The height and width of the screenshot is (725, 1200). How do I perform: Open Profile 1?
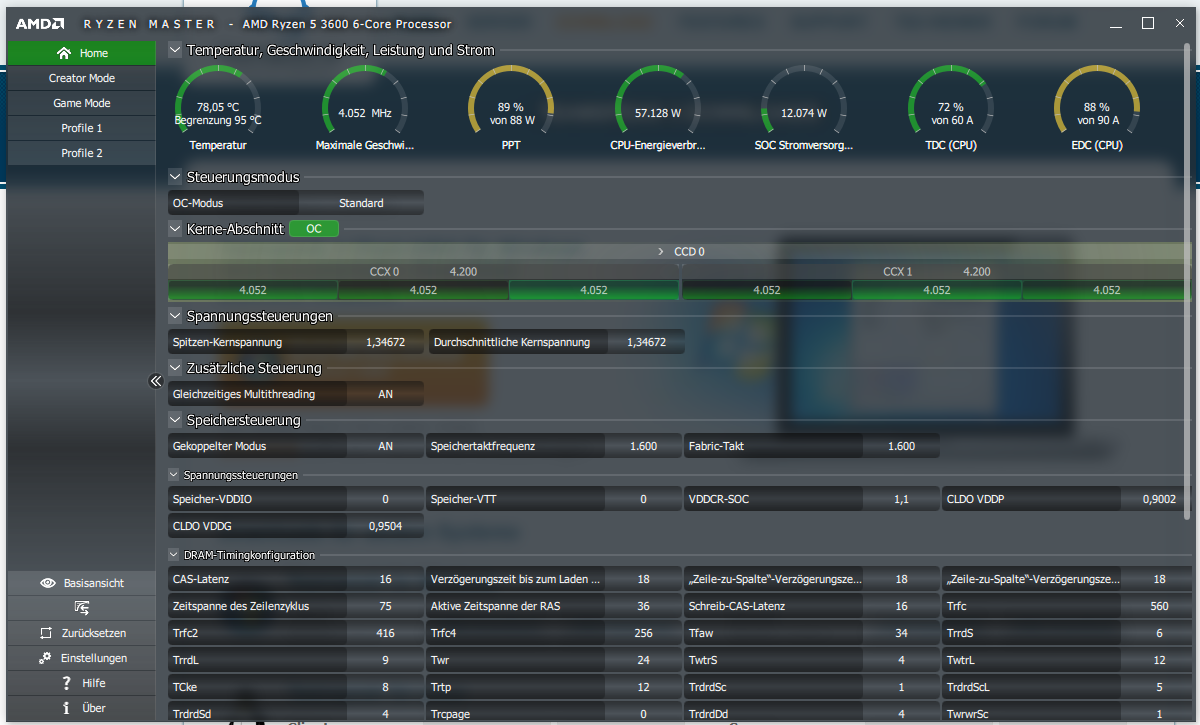pyautogui.click(x=82, y=128)
